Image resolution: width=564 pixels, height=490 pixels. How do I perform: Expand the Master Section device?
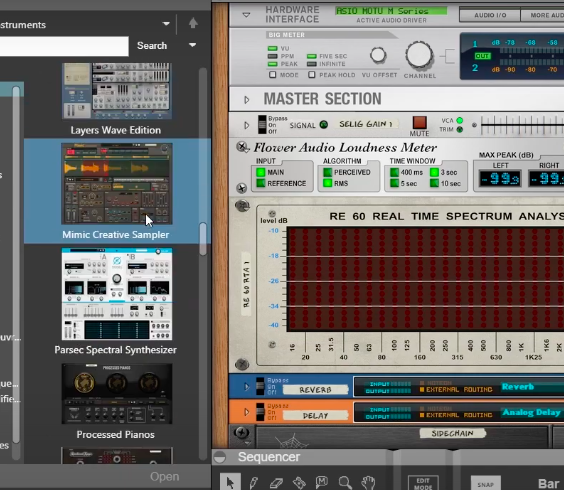pos(247,100)
